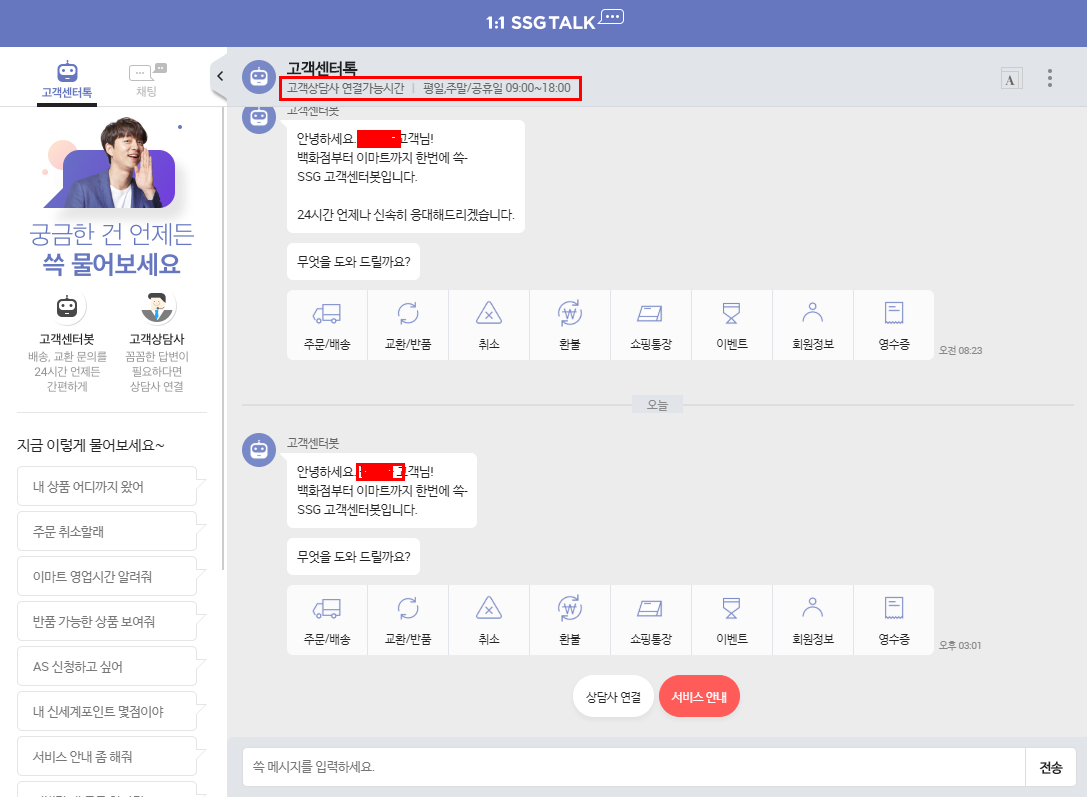Select 쇼핑통장 in the 오후 03:01 message
The image size is (1087, 797).
point(651,620)
